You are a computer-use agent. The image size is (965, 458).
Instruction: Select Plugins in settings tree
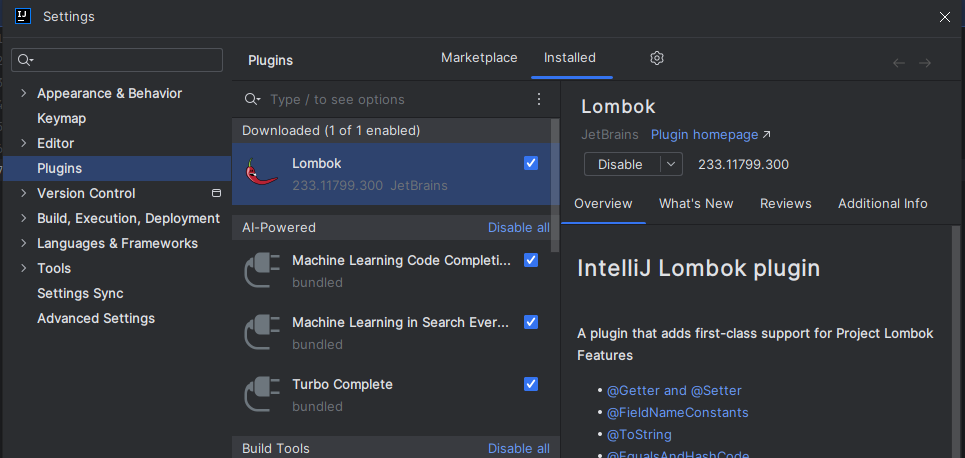[117, 168]
